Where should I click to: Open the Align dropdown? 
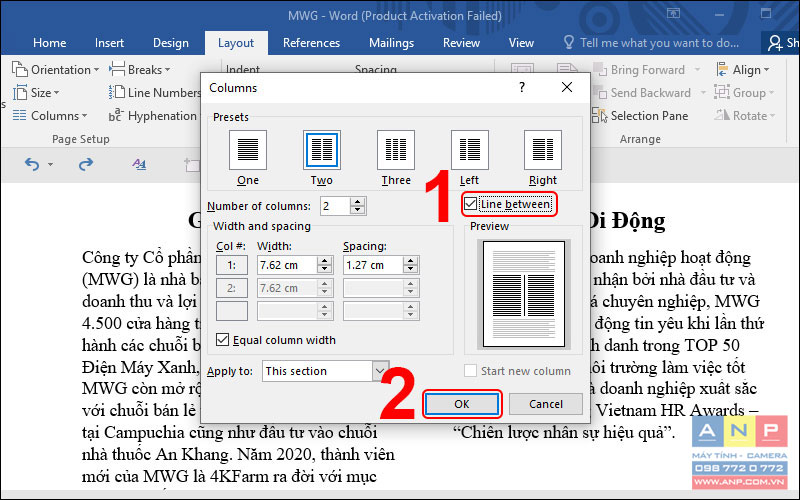click(x=743, y=69)
